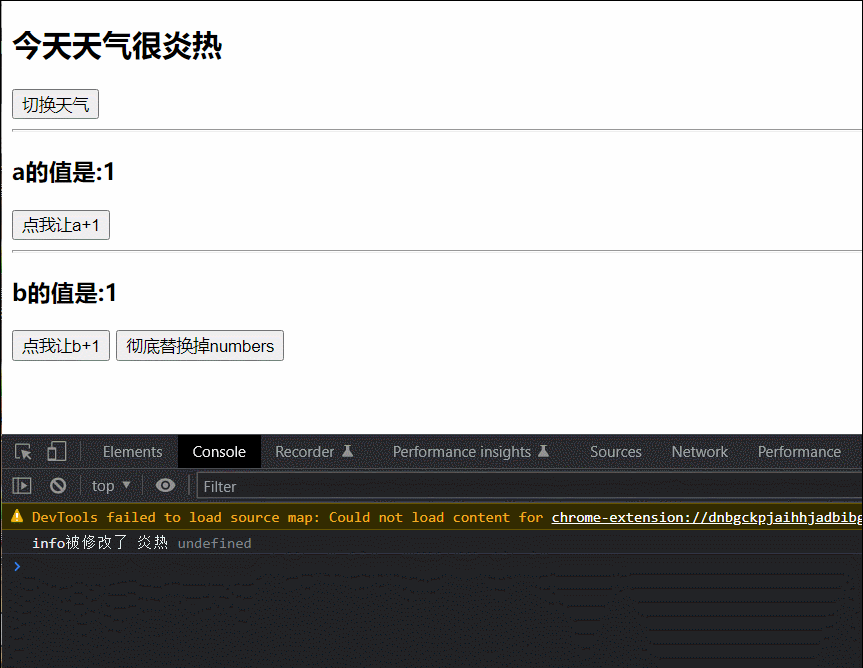
Task: Select the inspect element tool
Action: pos(22,452)
